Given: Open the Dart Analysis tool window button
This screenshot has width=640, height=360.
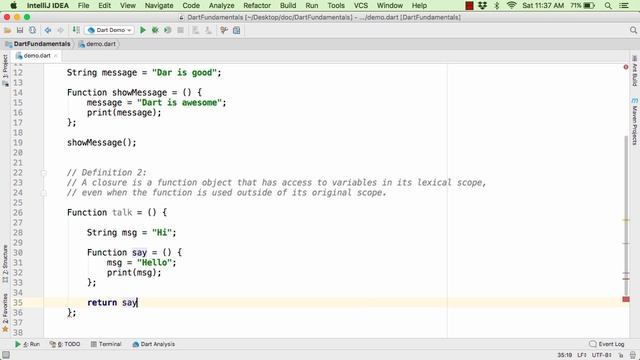Looking at the screenshot, I should 153,344.
